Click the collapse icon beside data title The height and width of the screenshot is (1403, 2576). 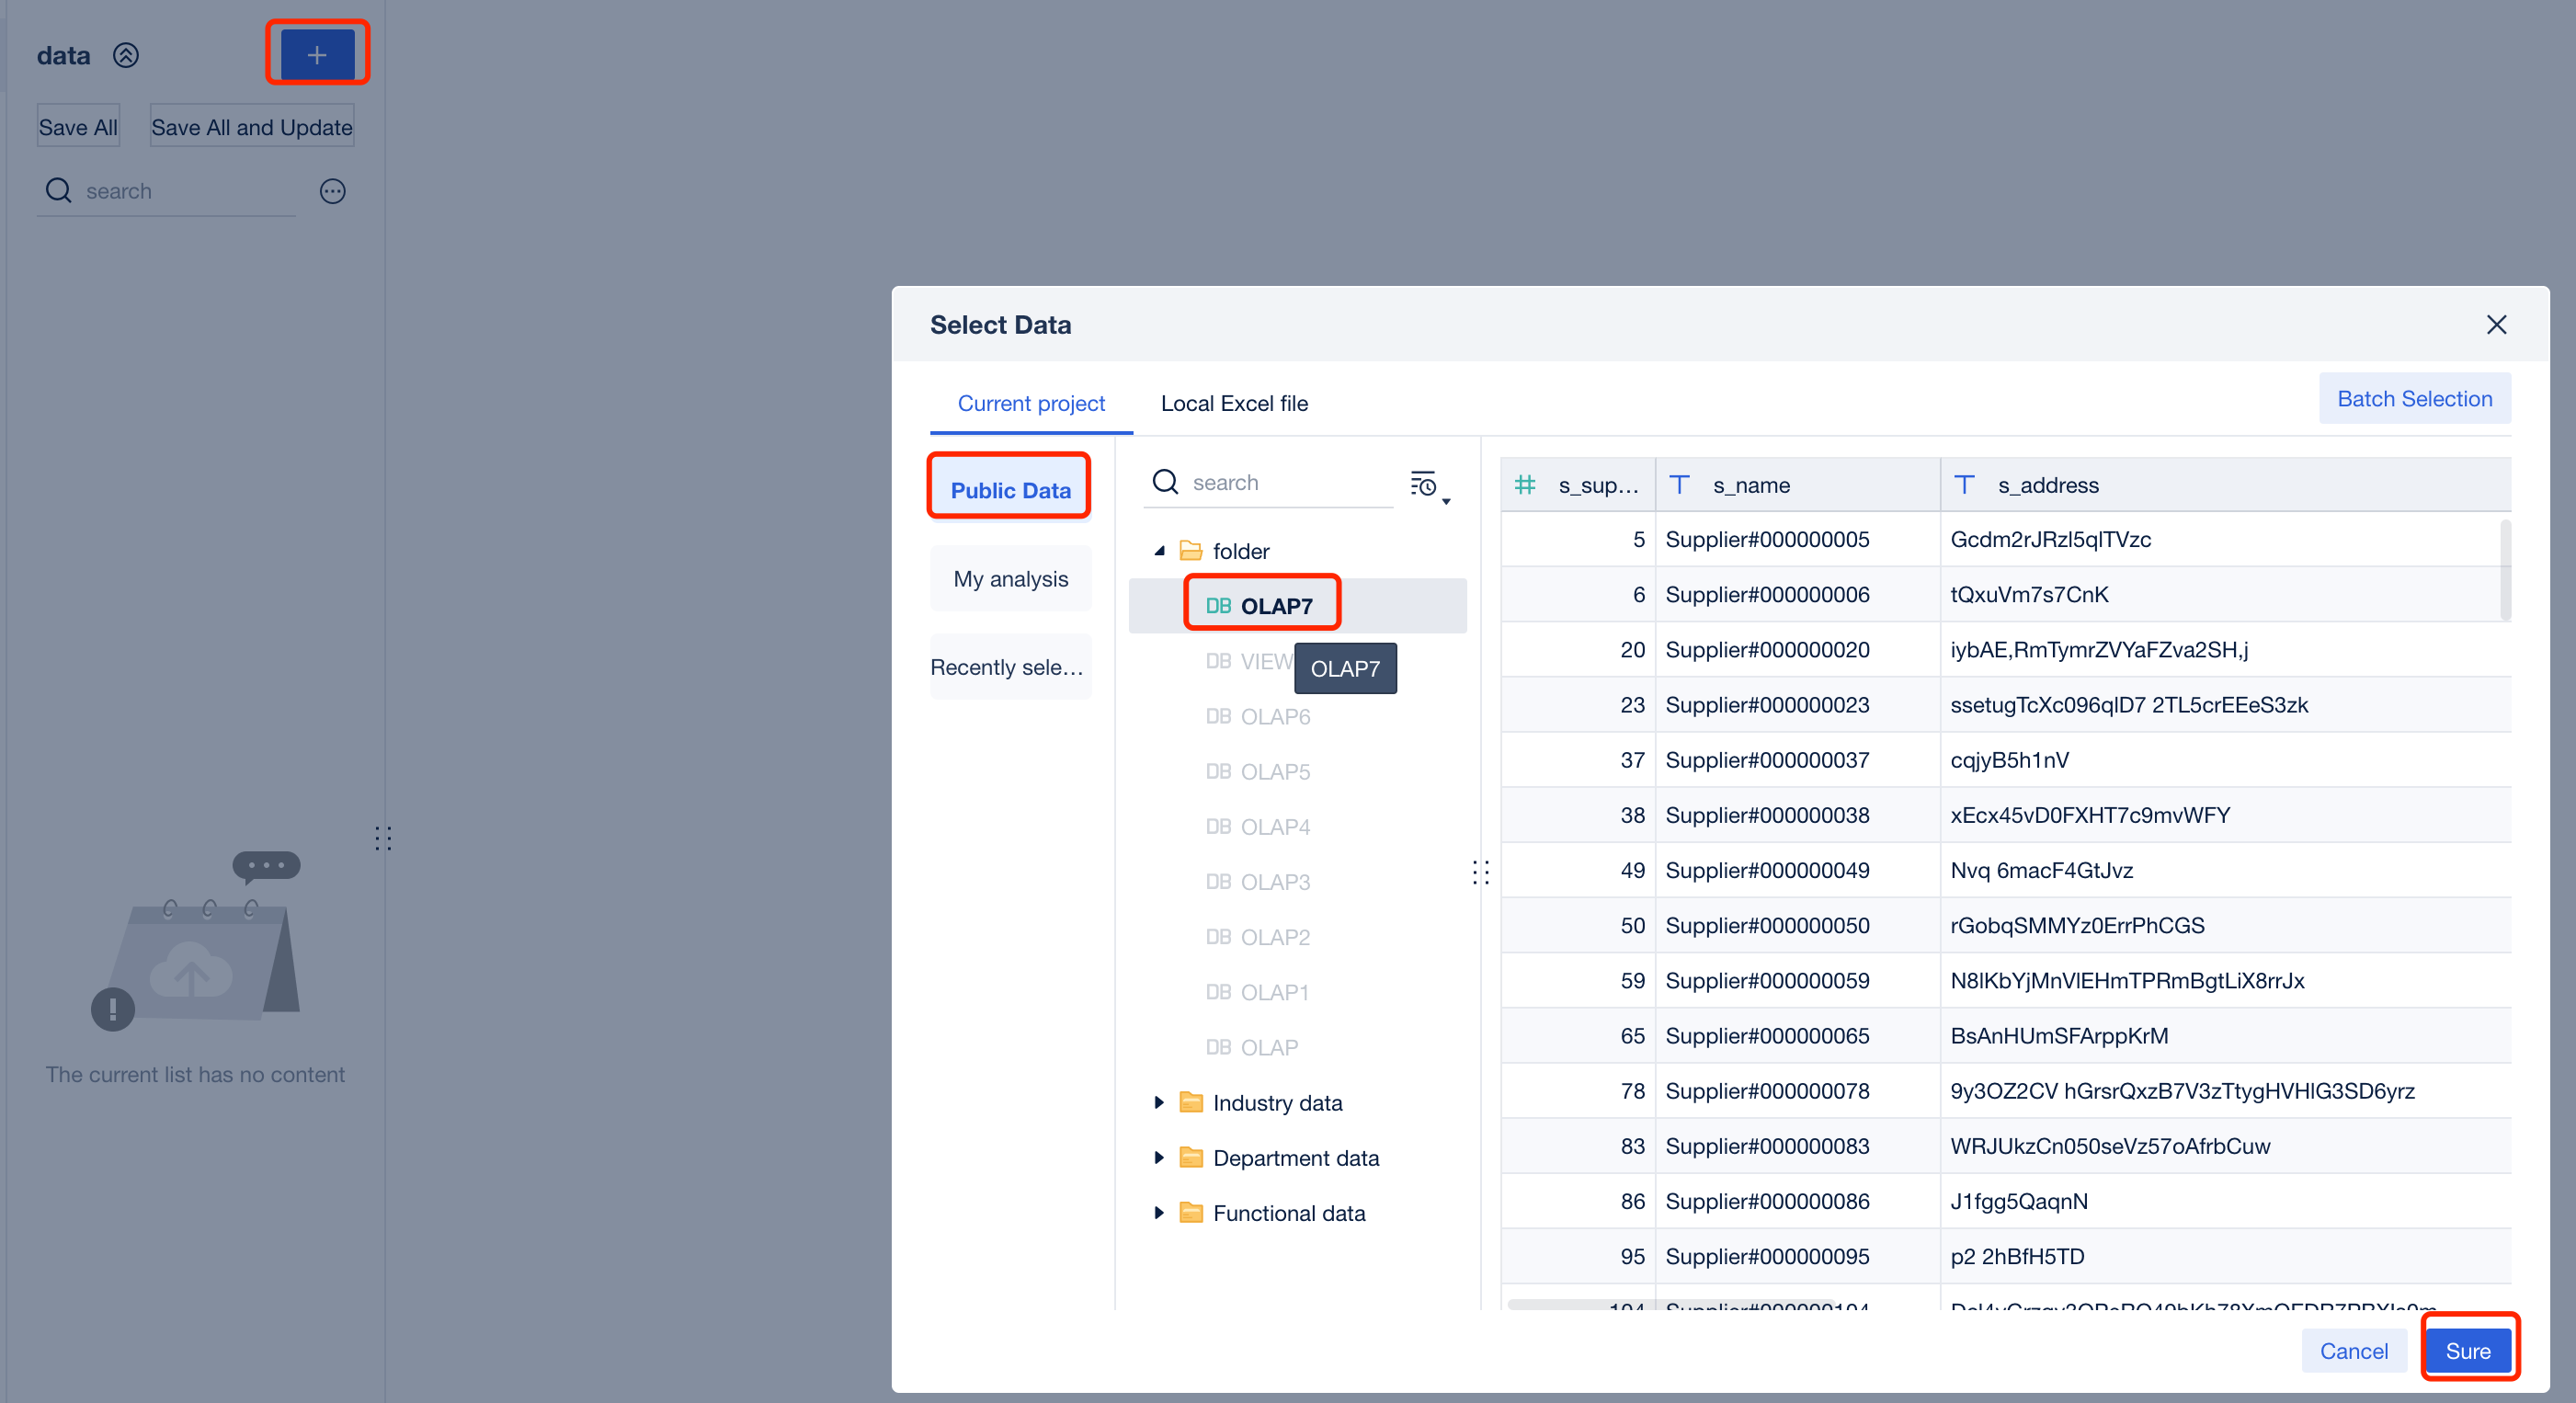click(126, 55)
